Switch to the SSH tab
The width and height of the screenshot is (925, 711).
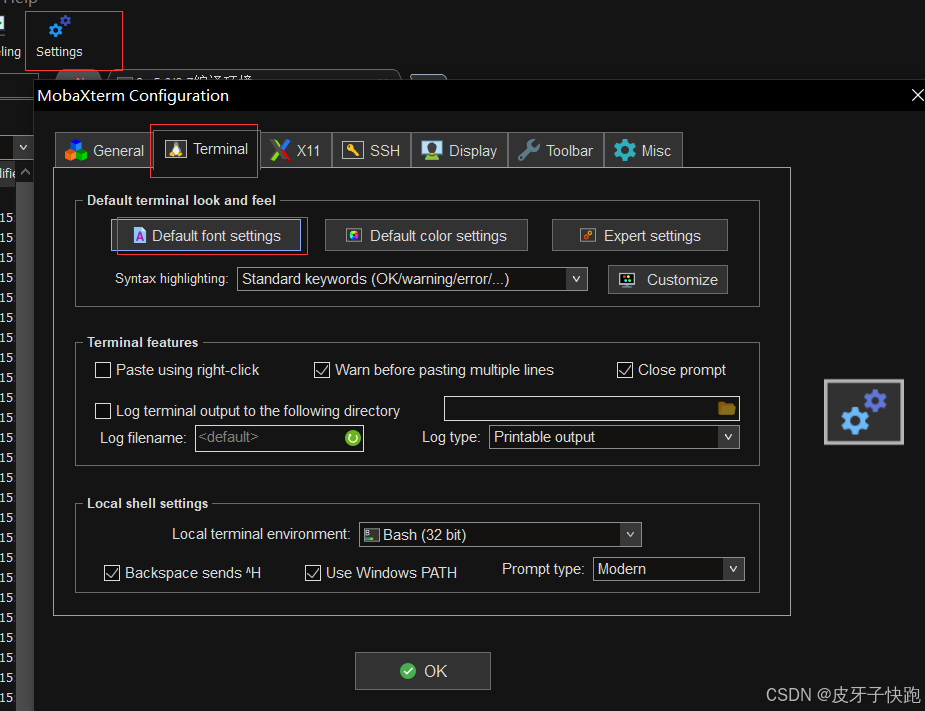[x=372, y=150]
